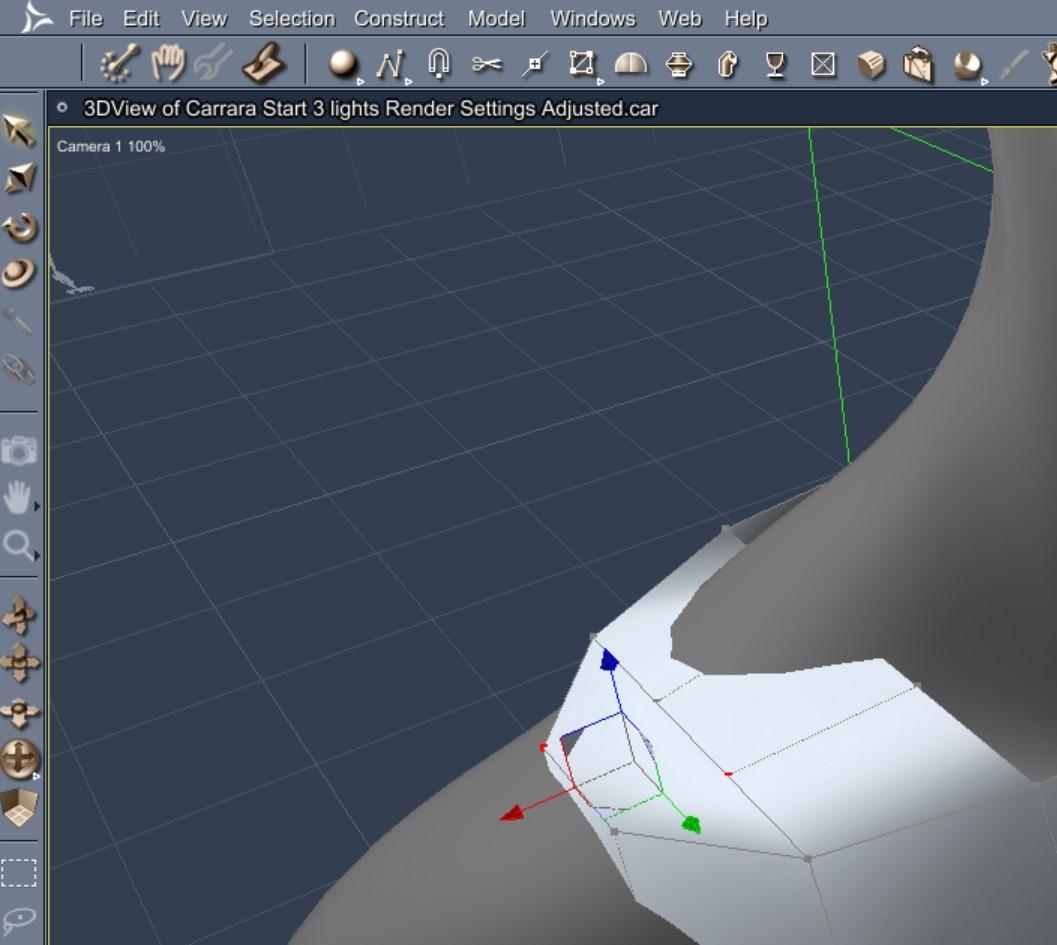
Task: Open the Selection menu
Action: [292, 18]
